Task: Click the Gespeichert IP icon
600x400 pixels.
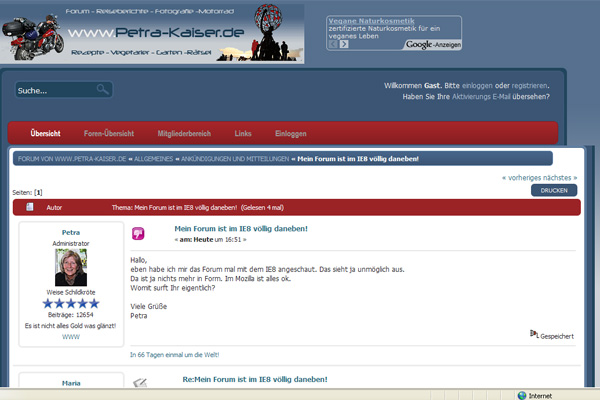Action: click(x=534, y=334)
